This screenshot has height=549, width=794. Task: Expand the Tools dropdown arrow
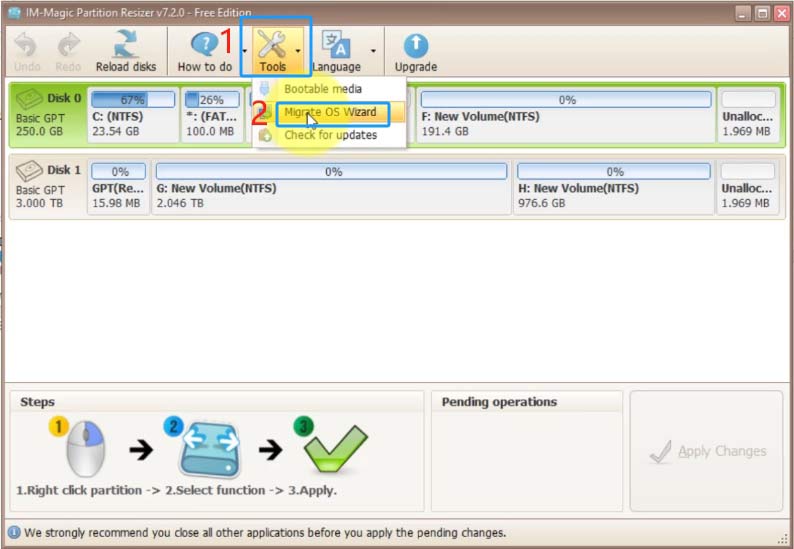[298, 51]
